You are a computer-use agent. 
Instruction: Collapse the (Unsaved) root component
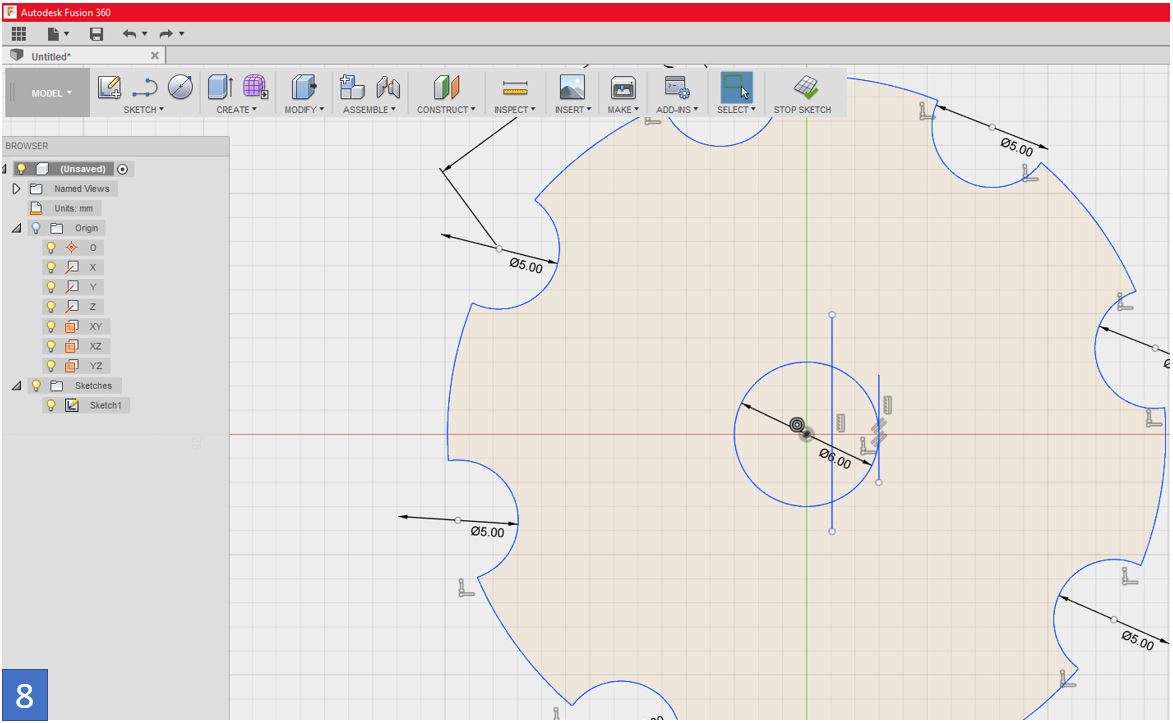point(4,169)
